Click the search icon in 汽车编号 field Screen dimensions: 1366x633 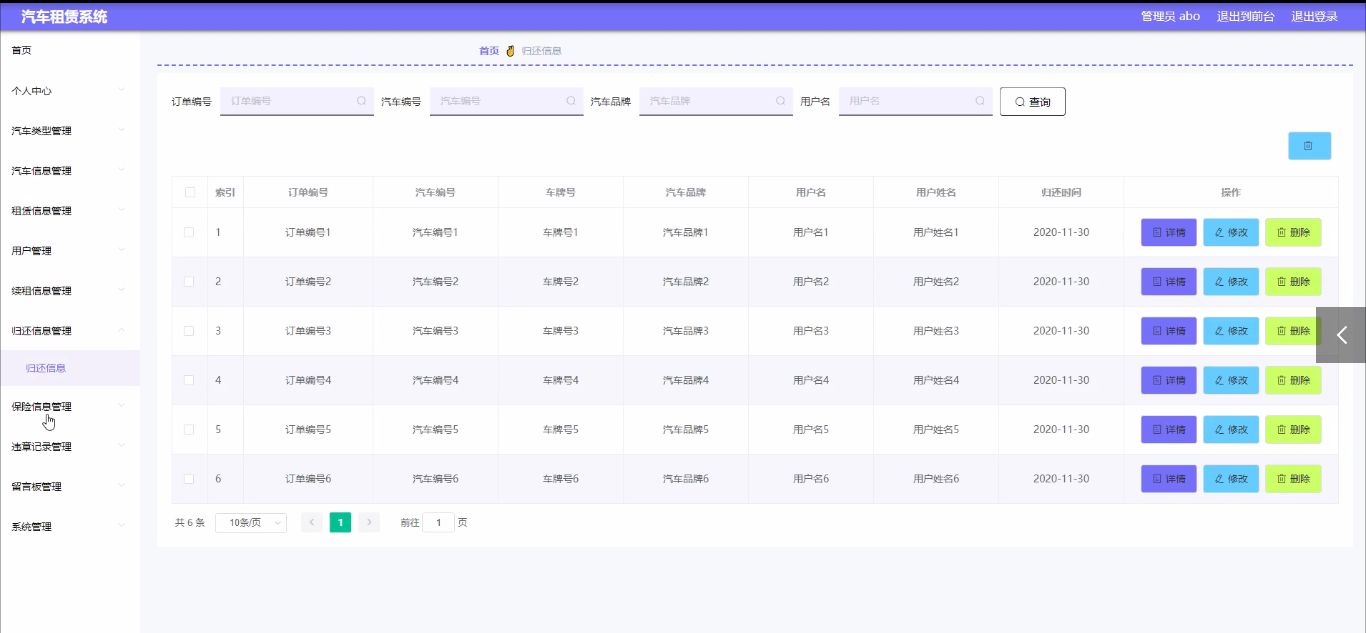coord(571,101)
